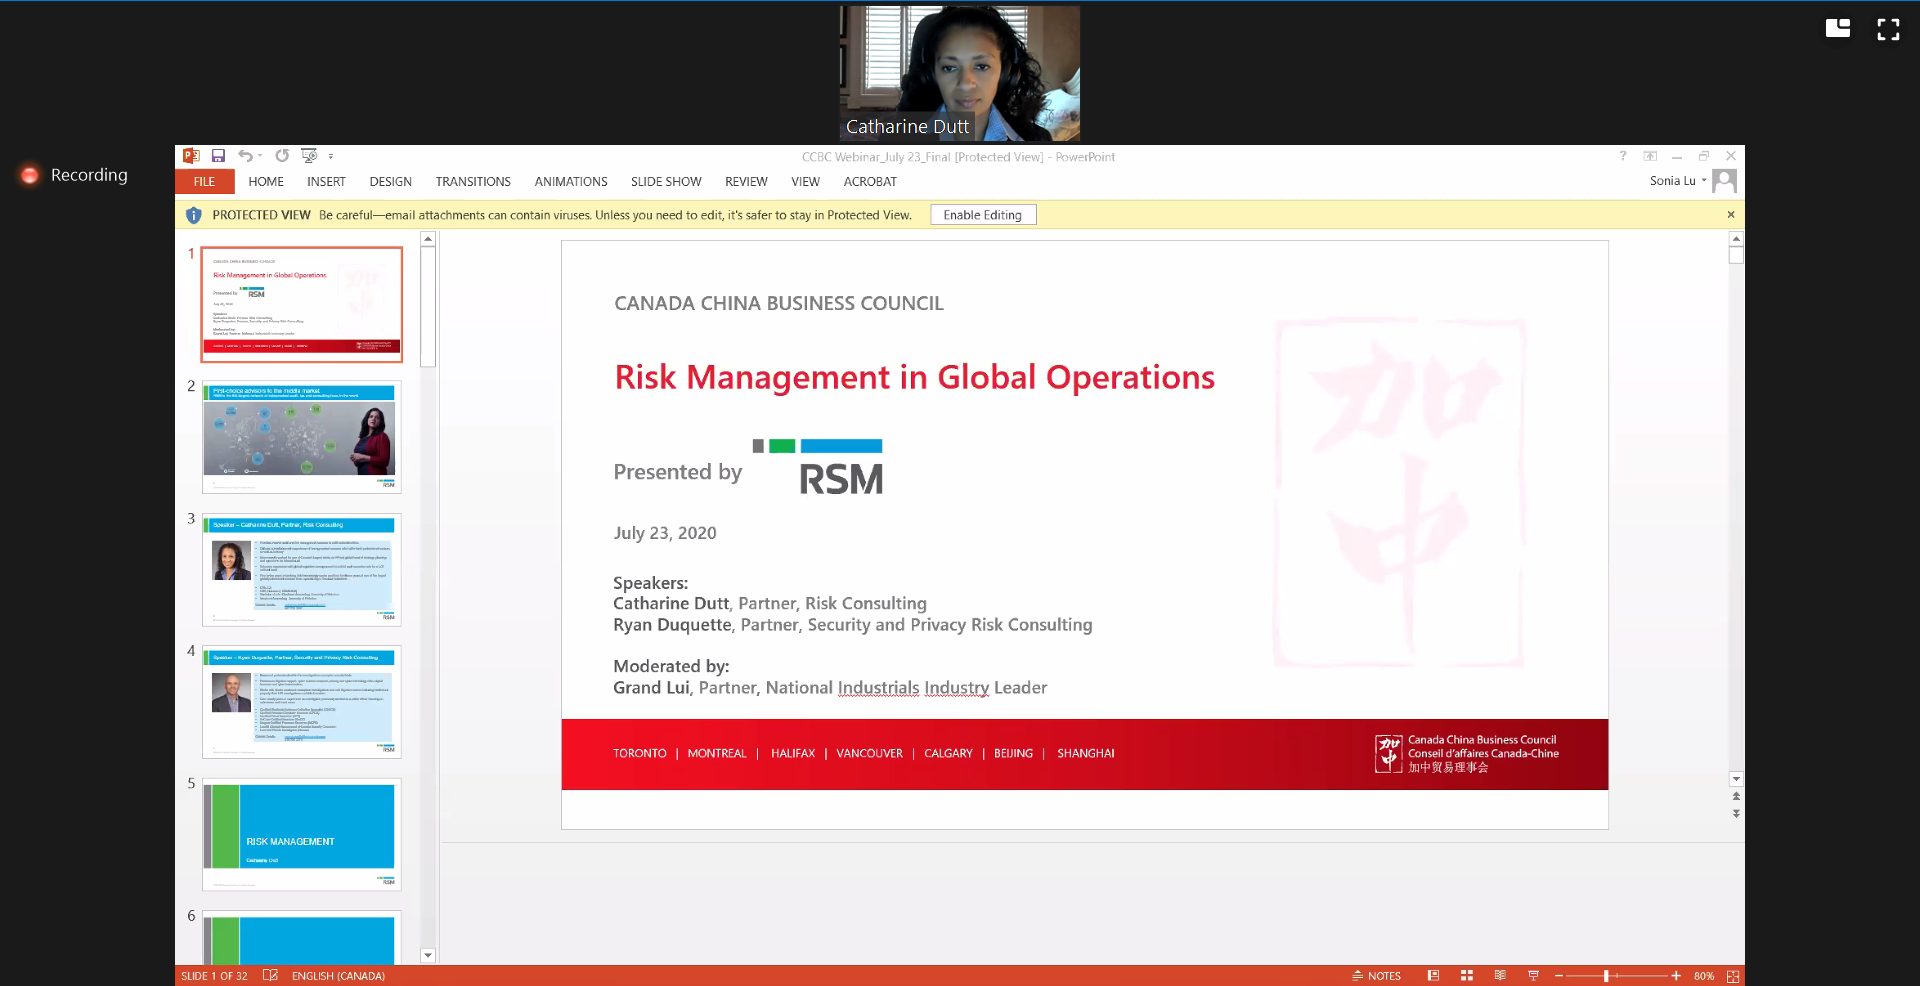
Task: Start slideshow from beginning via toolbar icon
Action: pyautogui.click(x=309, y=156)
